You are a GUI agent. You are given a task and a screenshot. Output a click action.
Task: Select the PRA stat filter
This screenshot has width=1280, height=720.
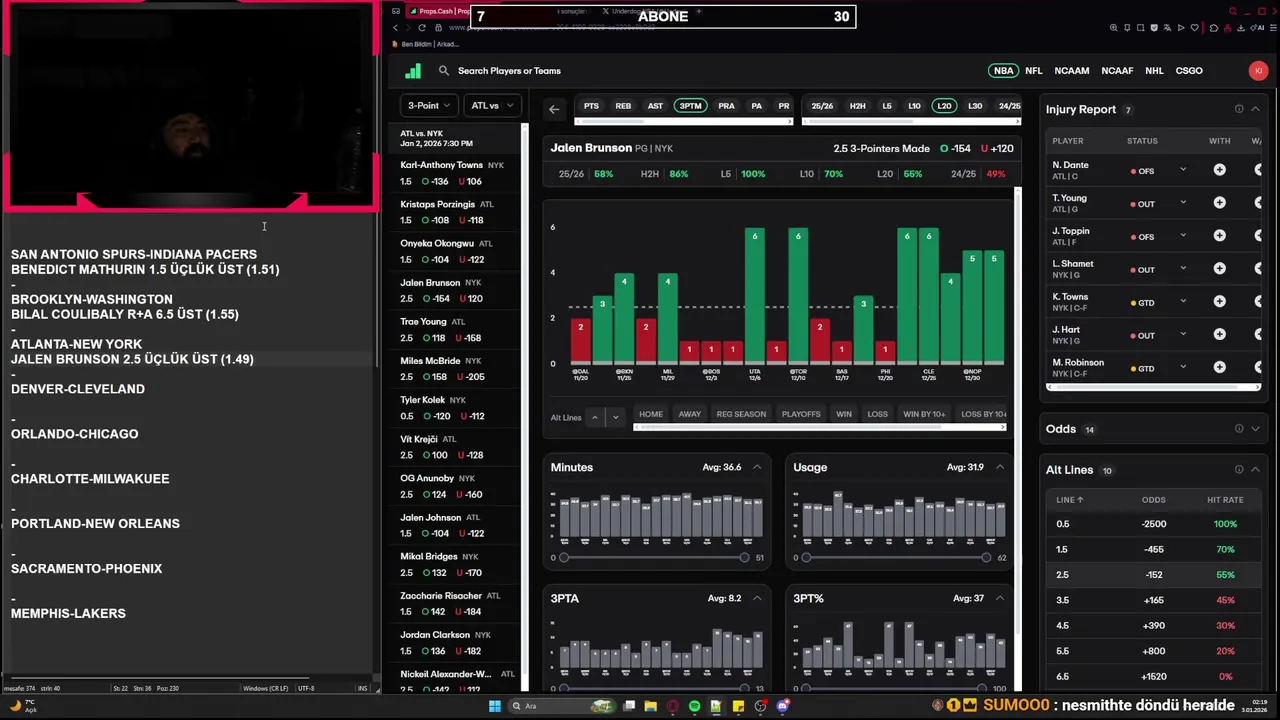pos(726,106)
